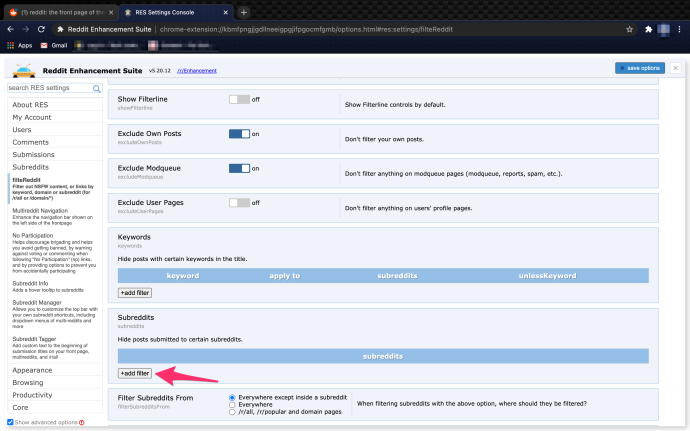
Task: Open the /r/Enhancement link
Action: pyautogui.click(x=197, y=70)
